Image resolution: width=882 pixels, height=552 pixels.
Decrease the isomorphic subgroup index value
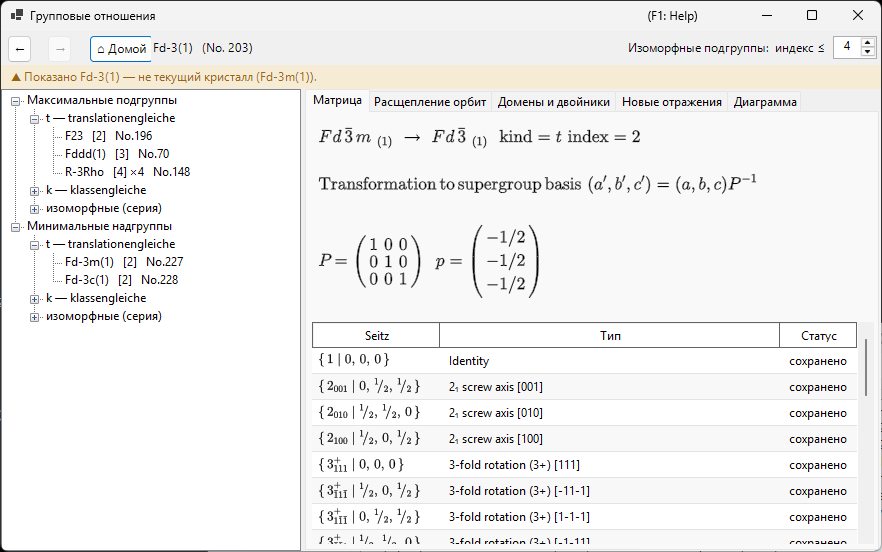point(867,52)
